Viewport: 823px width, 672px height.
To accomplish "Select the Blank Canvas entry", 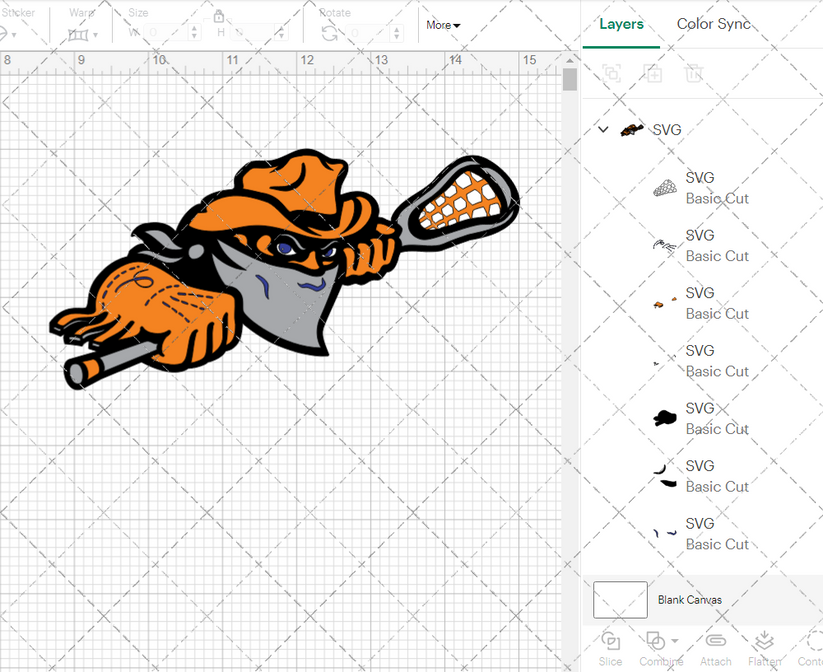I will (x=690, y=599).
